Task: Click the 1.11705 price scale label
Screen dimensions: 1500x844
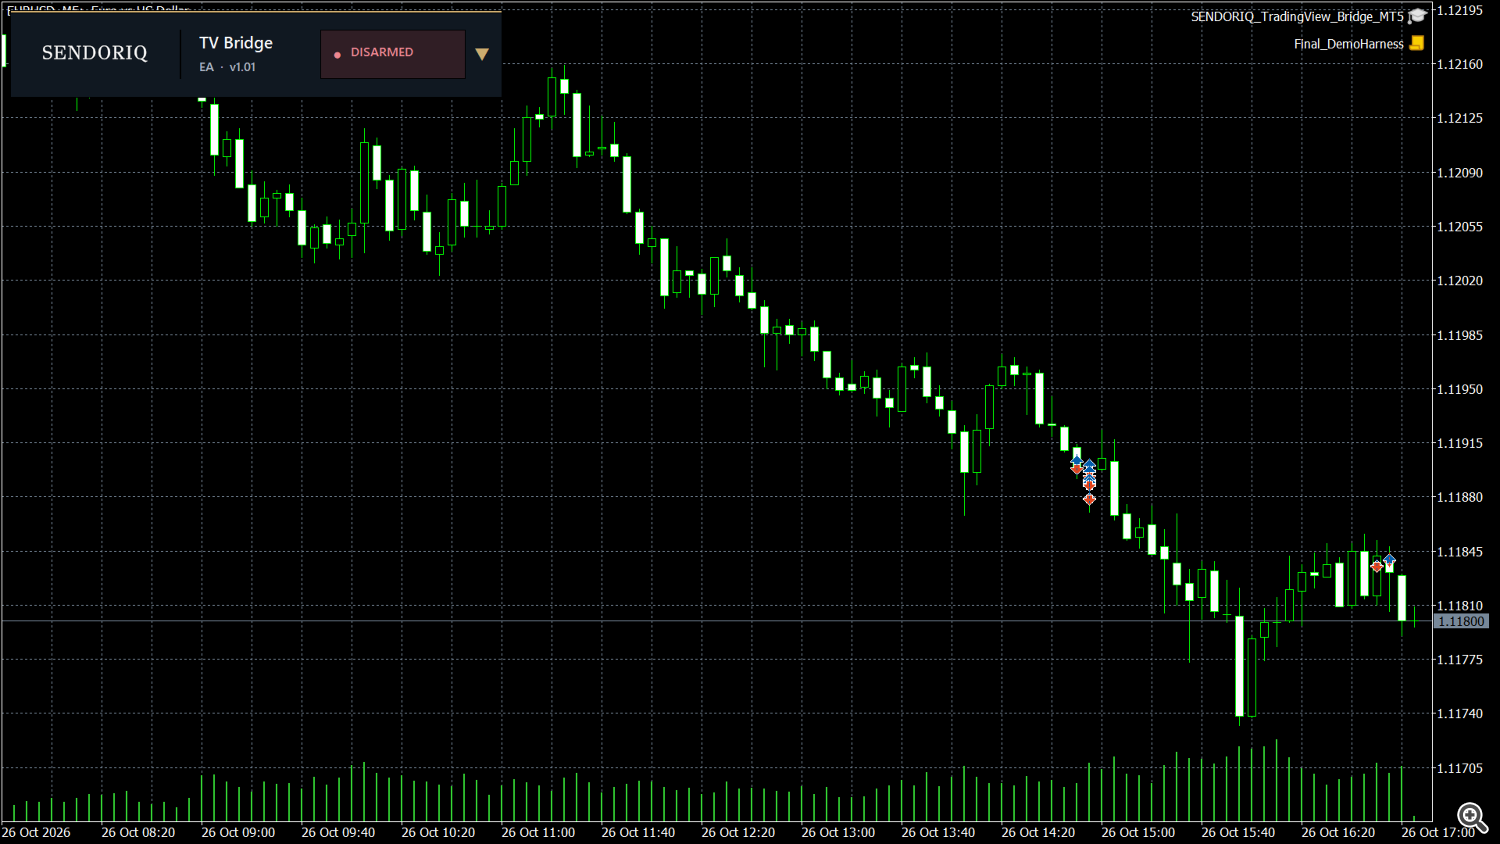Action: [1460, 768]
